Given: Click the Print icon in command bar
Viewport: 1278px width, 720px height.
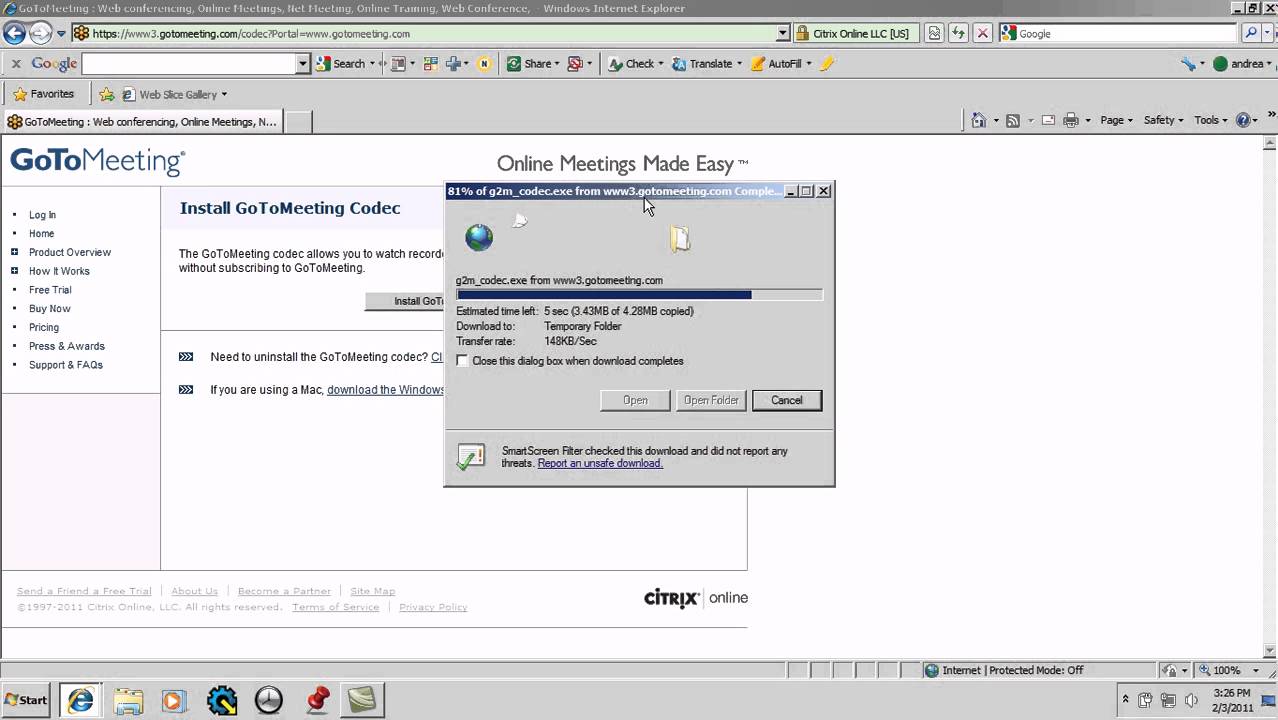Looking at the screenshot, I should click(x=1070, y=120).
